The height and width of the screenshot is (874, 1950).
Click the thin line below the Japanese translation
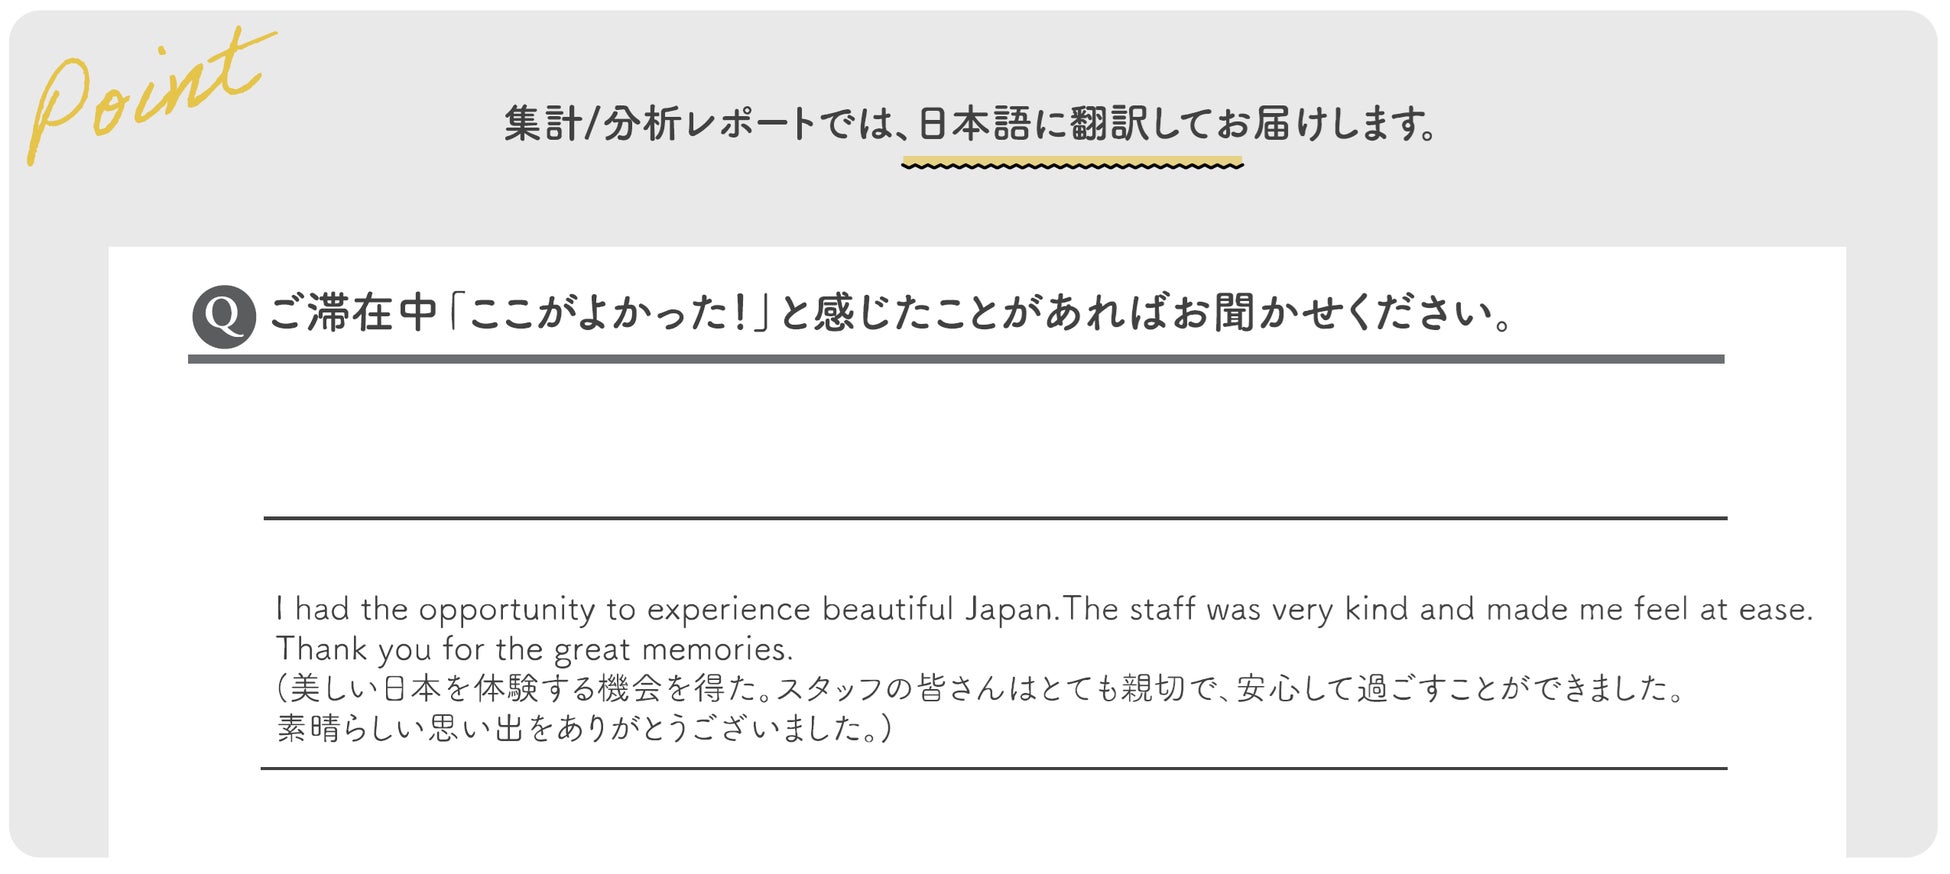click(995, 768)
